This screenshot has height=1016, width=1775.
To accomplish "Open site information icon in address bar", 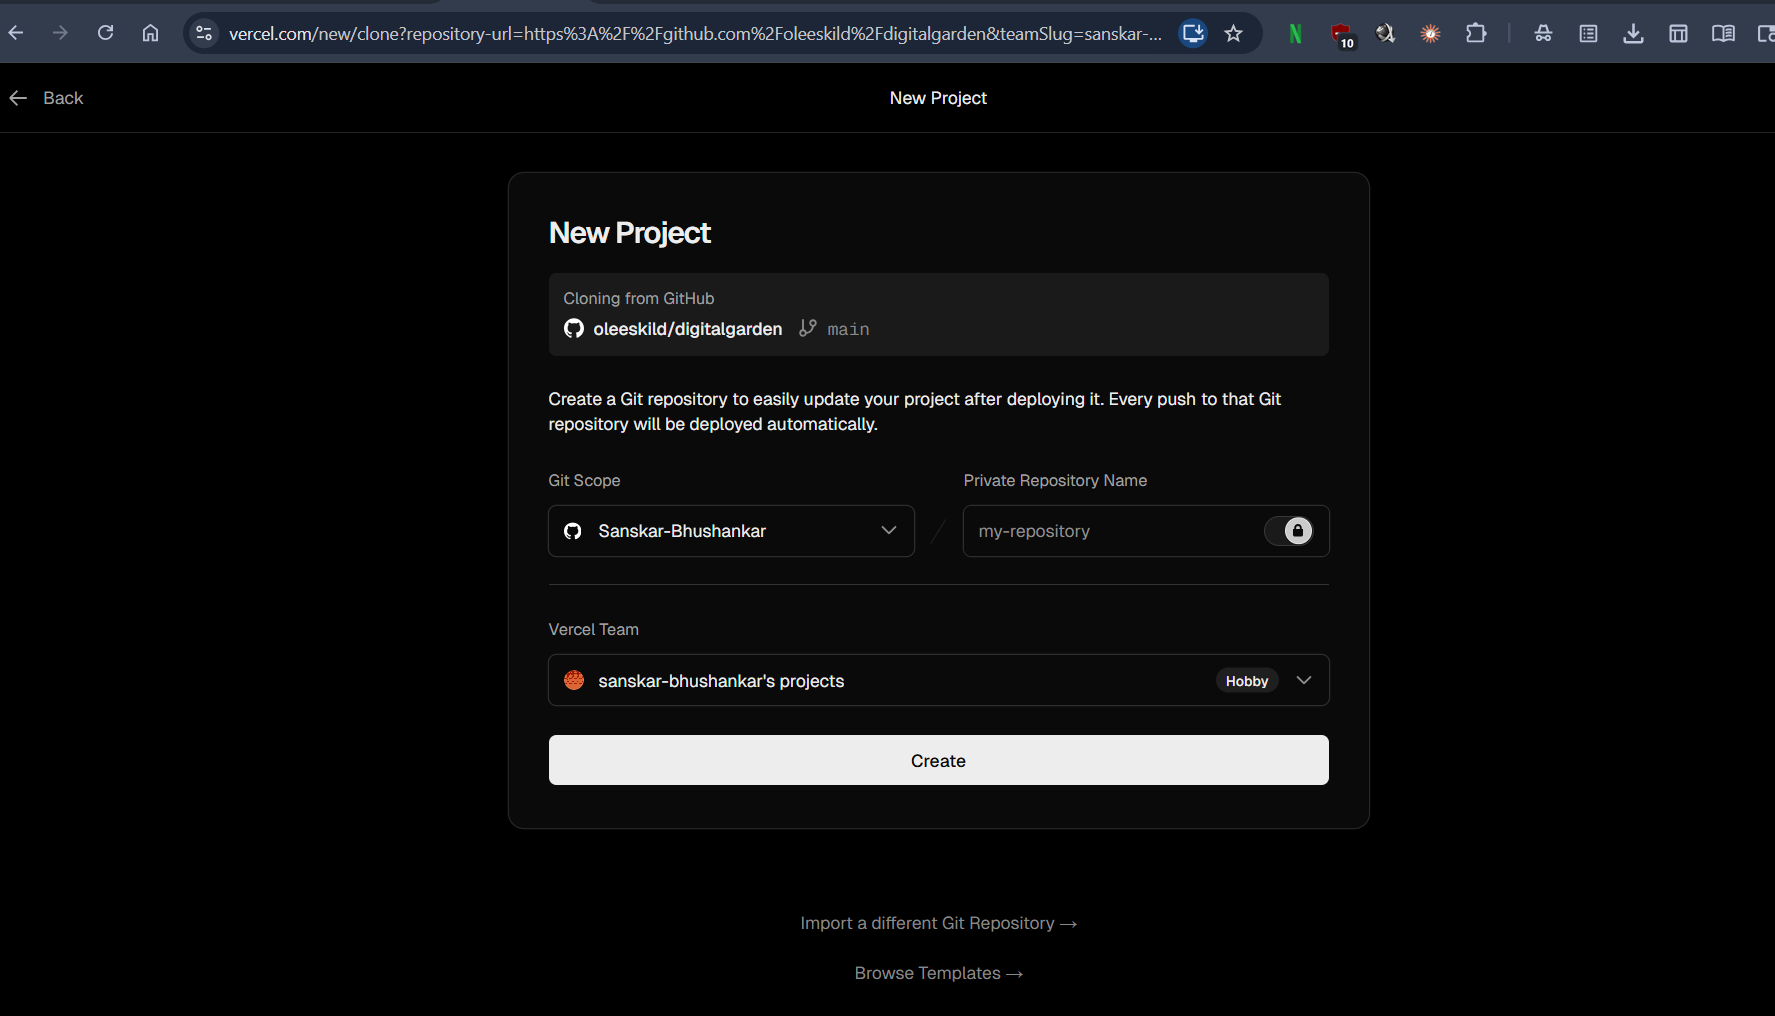I will [204, 33].
